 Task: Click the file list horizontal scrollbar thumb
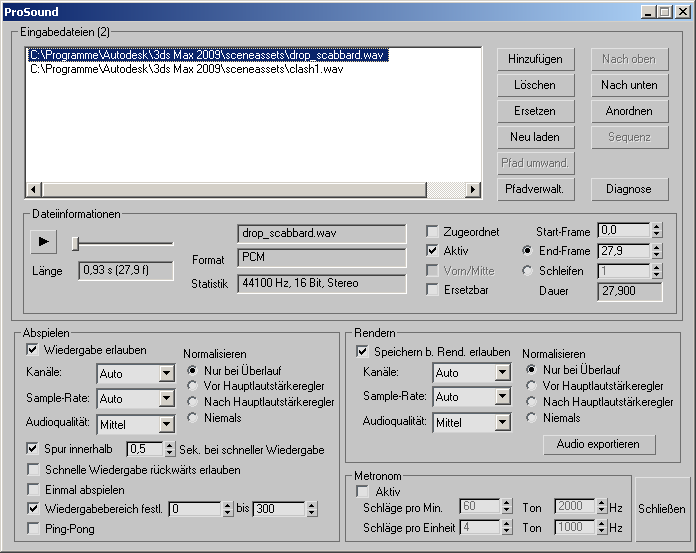tap(234, 190)
